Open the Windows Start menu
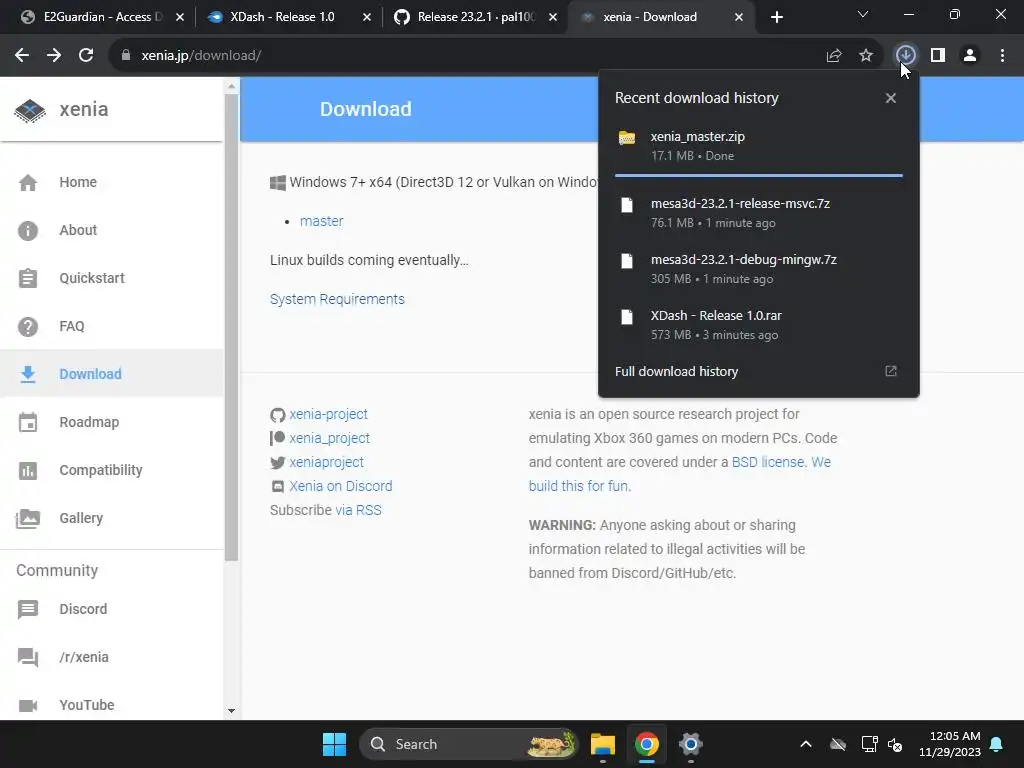 coord(334,744)
